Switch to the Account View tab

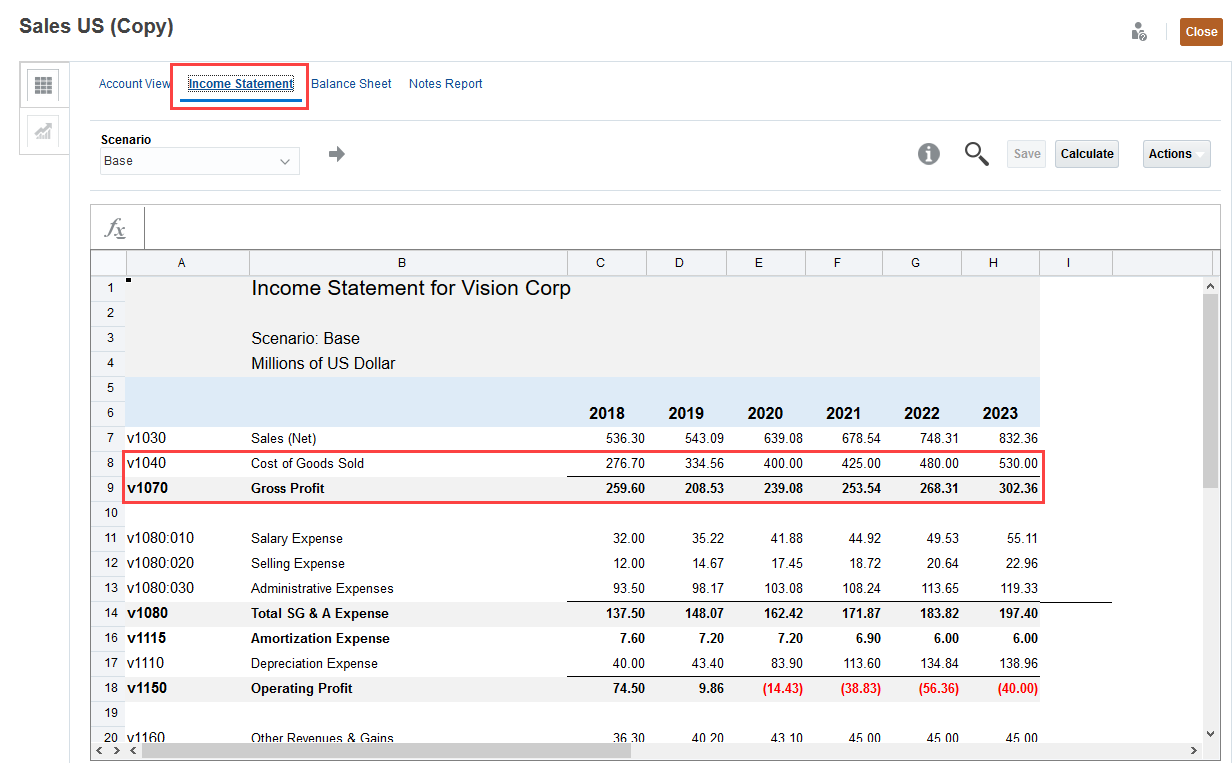click(x=134, y=84)
